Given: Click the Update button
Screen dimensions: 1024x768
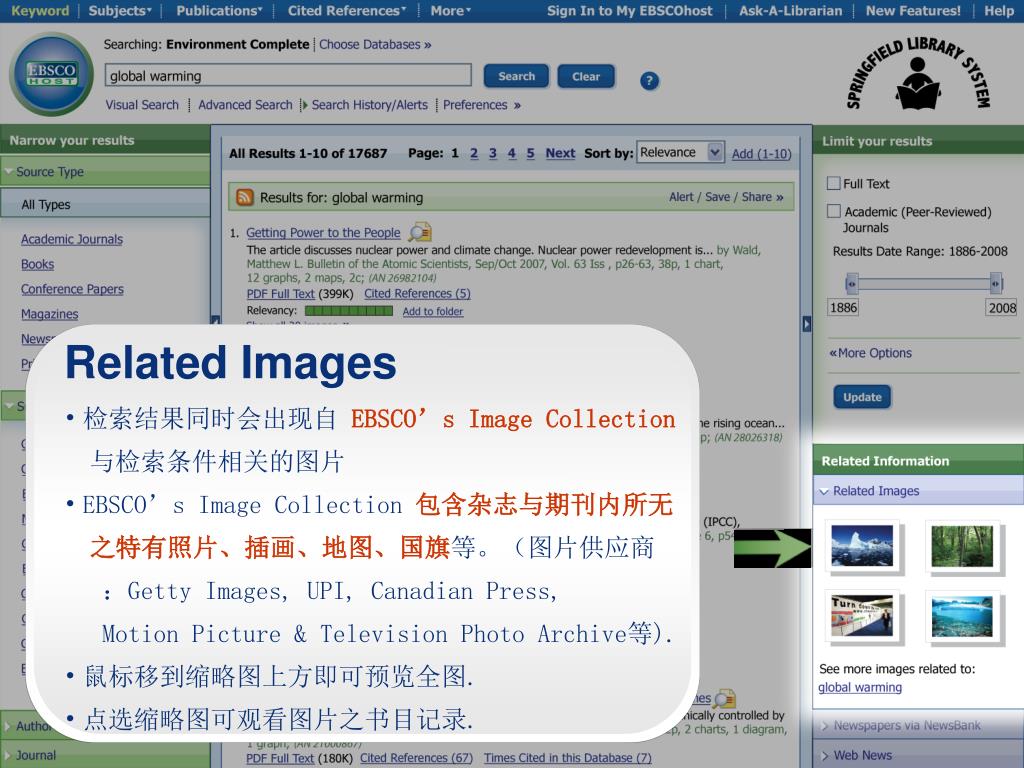Looking at the screenshot, I should 862,397.
